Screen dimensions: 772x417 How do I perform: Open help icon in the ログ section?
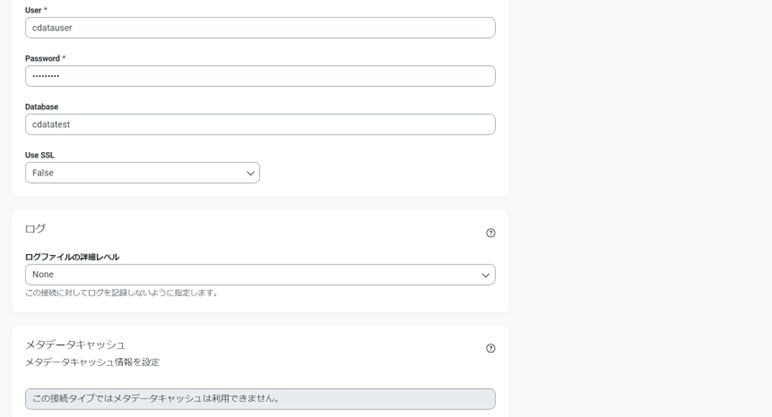[x=490, y=233]
